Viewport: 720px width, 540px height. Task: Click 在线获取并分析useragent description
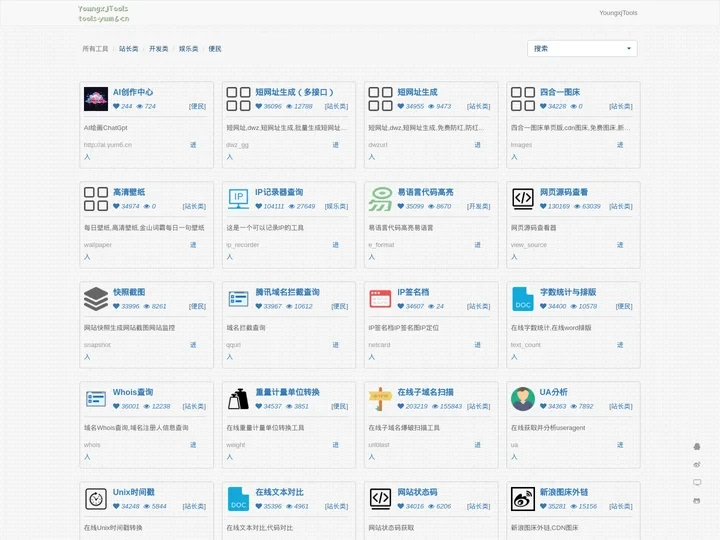coord(548,428)
